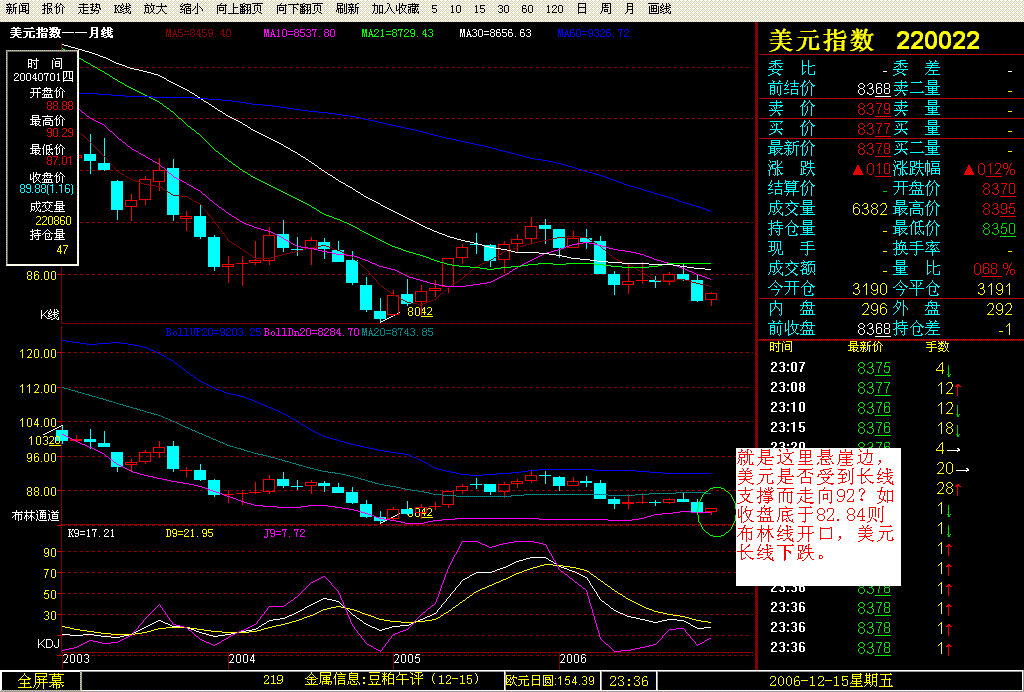1024x692 pixels.
Task: Open the 新闻 menu item
Action: click(x=18, y=9)
